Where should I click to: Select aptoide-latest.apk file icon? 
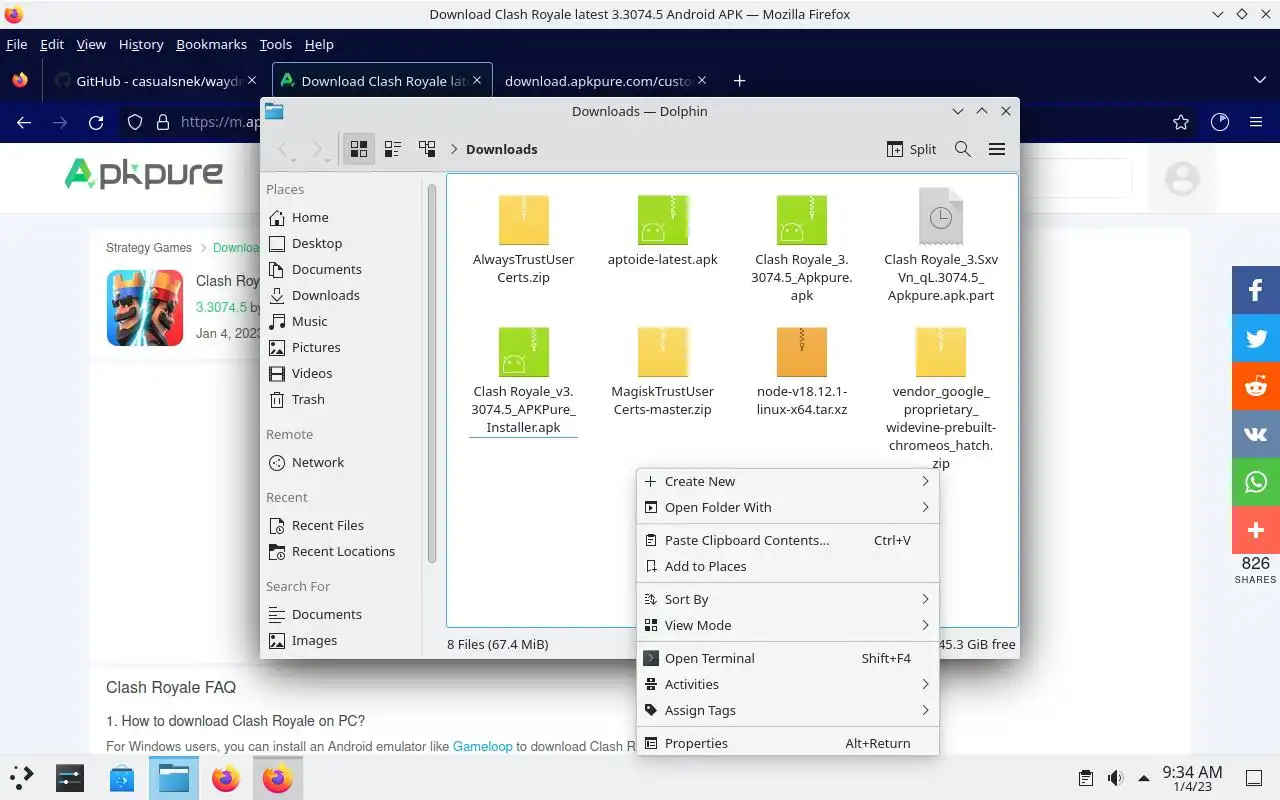click(x=663, y=219)
